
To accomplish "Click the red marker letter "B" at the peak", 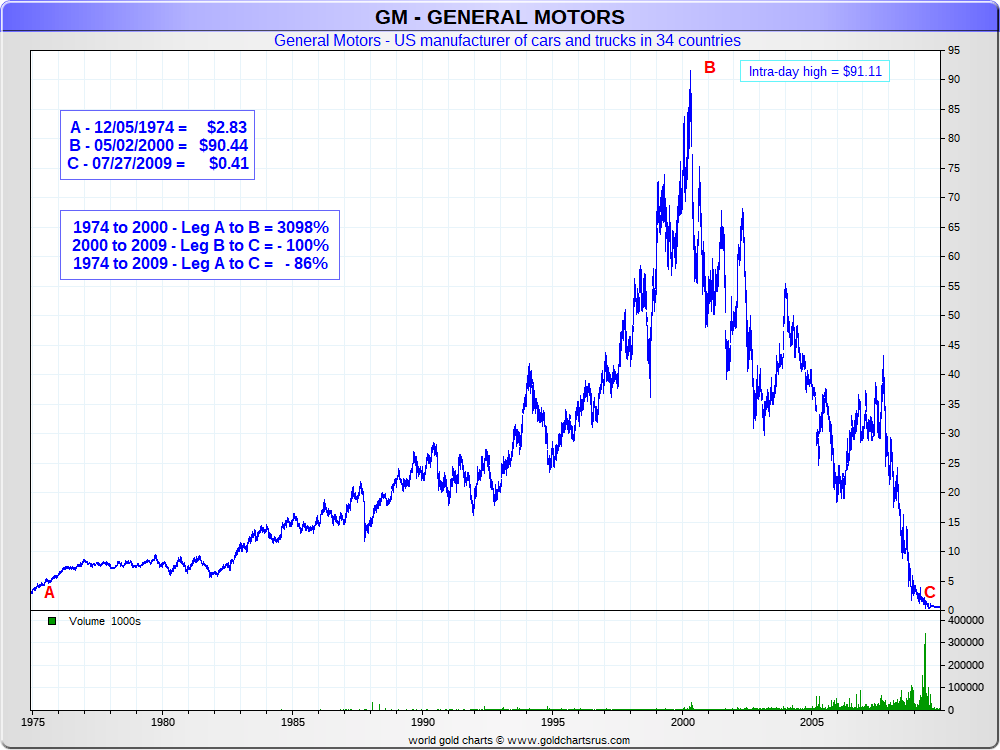I will tap(710, 68).
